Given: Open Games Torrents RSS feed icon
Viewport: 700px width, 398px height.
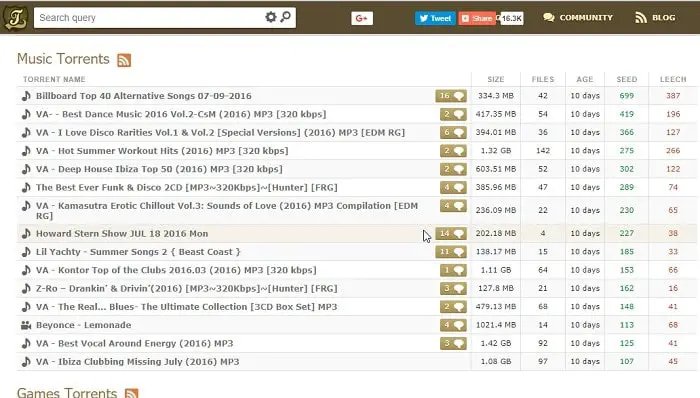Looking at the screenshot, I should click(x=132, y=394).
